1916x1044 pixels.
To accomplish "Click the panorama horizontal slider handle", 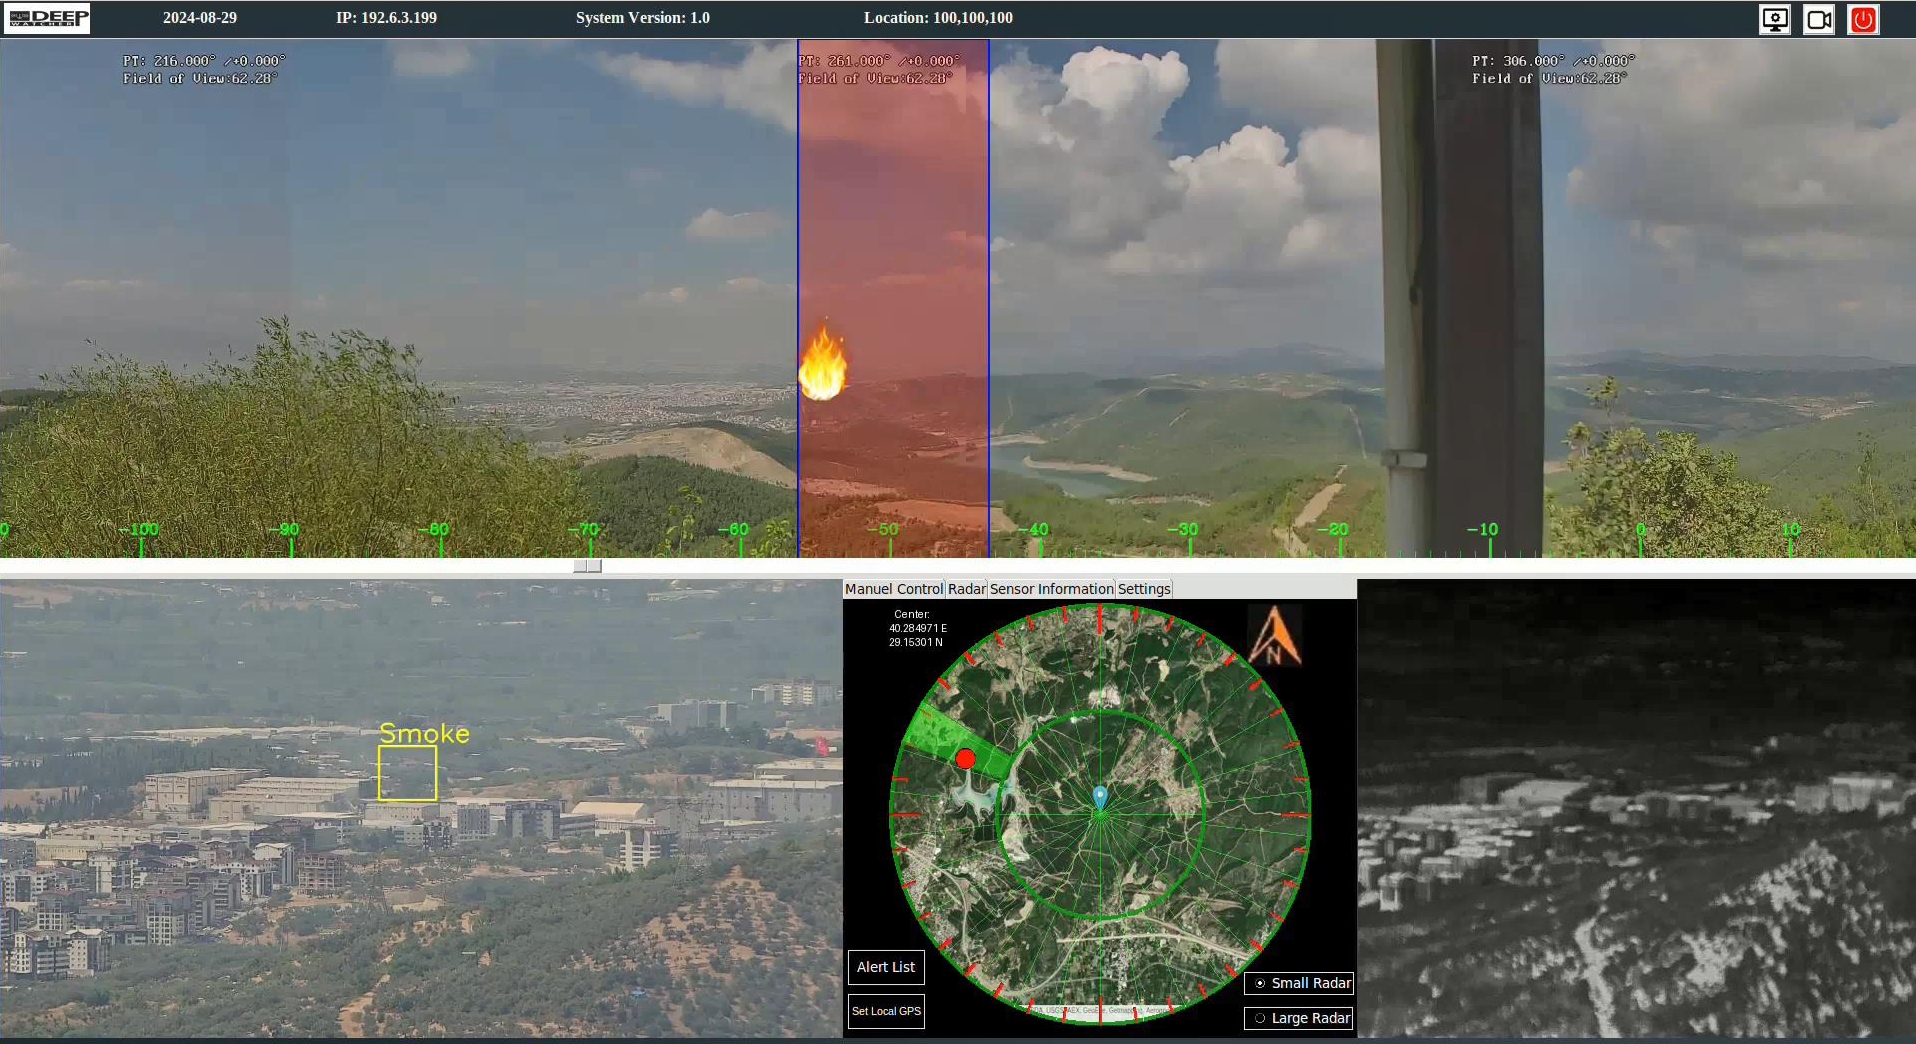I will pos(587,566).
